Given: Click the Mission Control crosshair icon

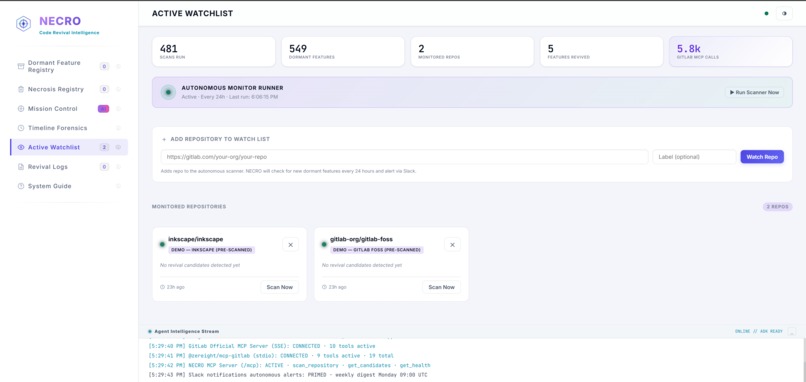Looking at the screenshot, I should point(21,108).
